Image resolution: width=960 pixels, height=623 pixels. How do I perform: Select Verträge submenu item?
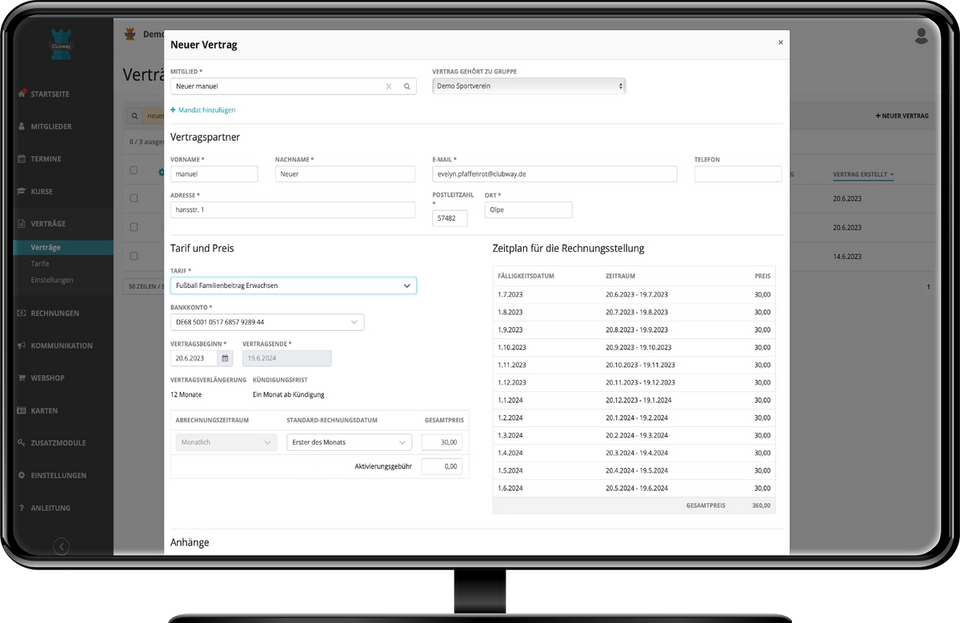pos(45,247)
